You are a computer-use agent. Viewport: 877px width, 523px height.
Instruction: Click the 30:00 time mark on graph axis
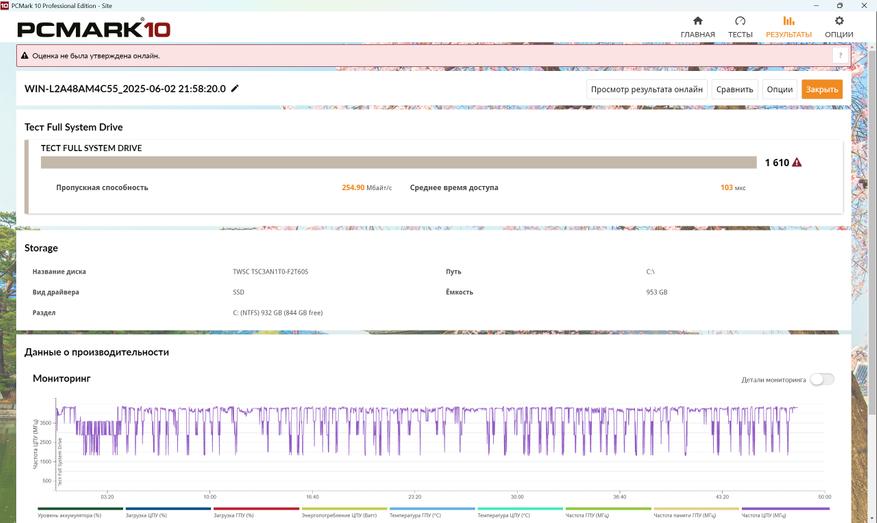point(517,497)
